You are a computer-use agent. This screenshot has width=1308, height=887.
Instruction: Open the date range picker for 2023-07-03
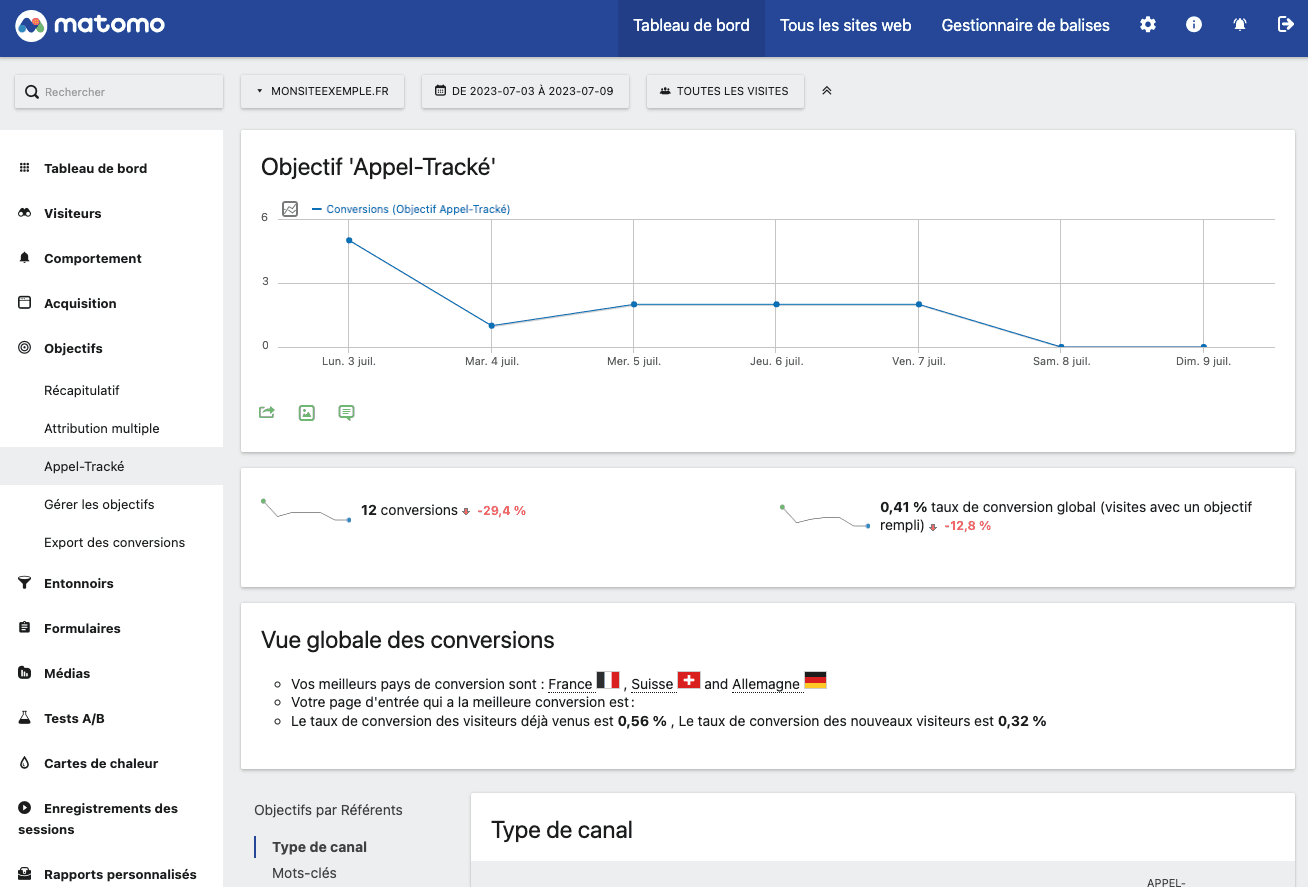click(525, 91)
